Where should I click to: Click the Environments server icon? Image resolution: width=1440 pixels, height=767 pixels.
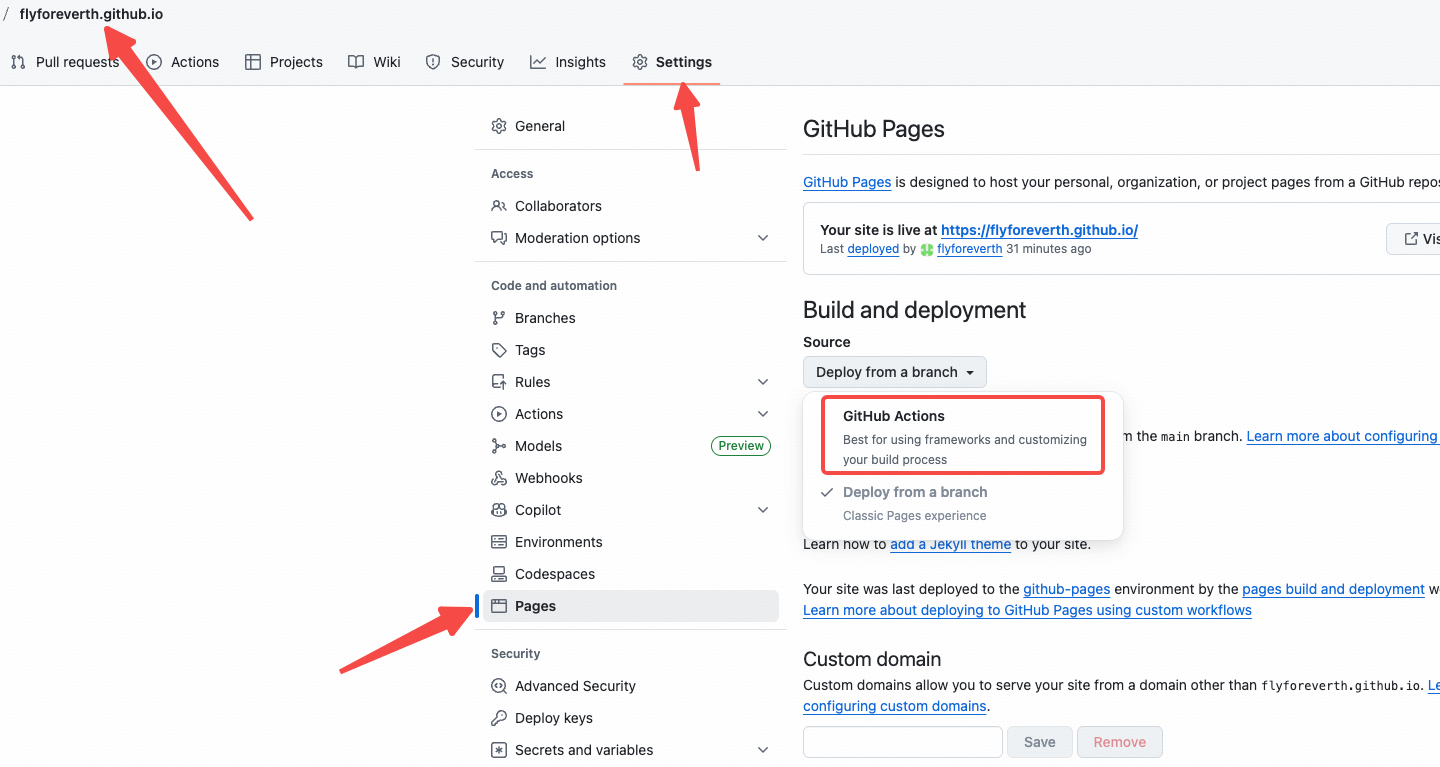coord(499,542)
